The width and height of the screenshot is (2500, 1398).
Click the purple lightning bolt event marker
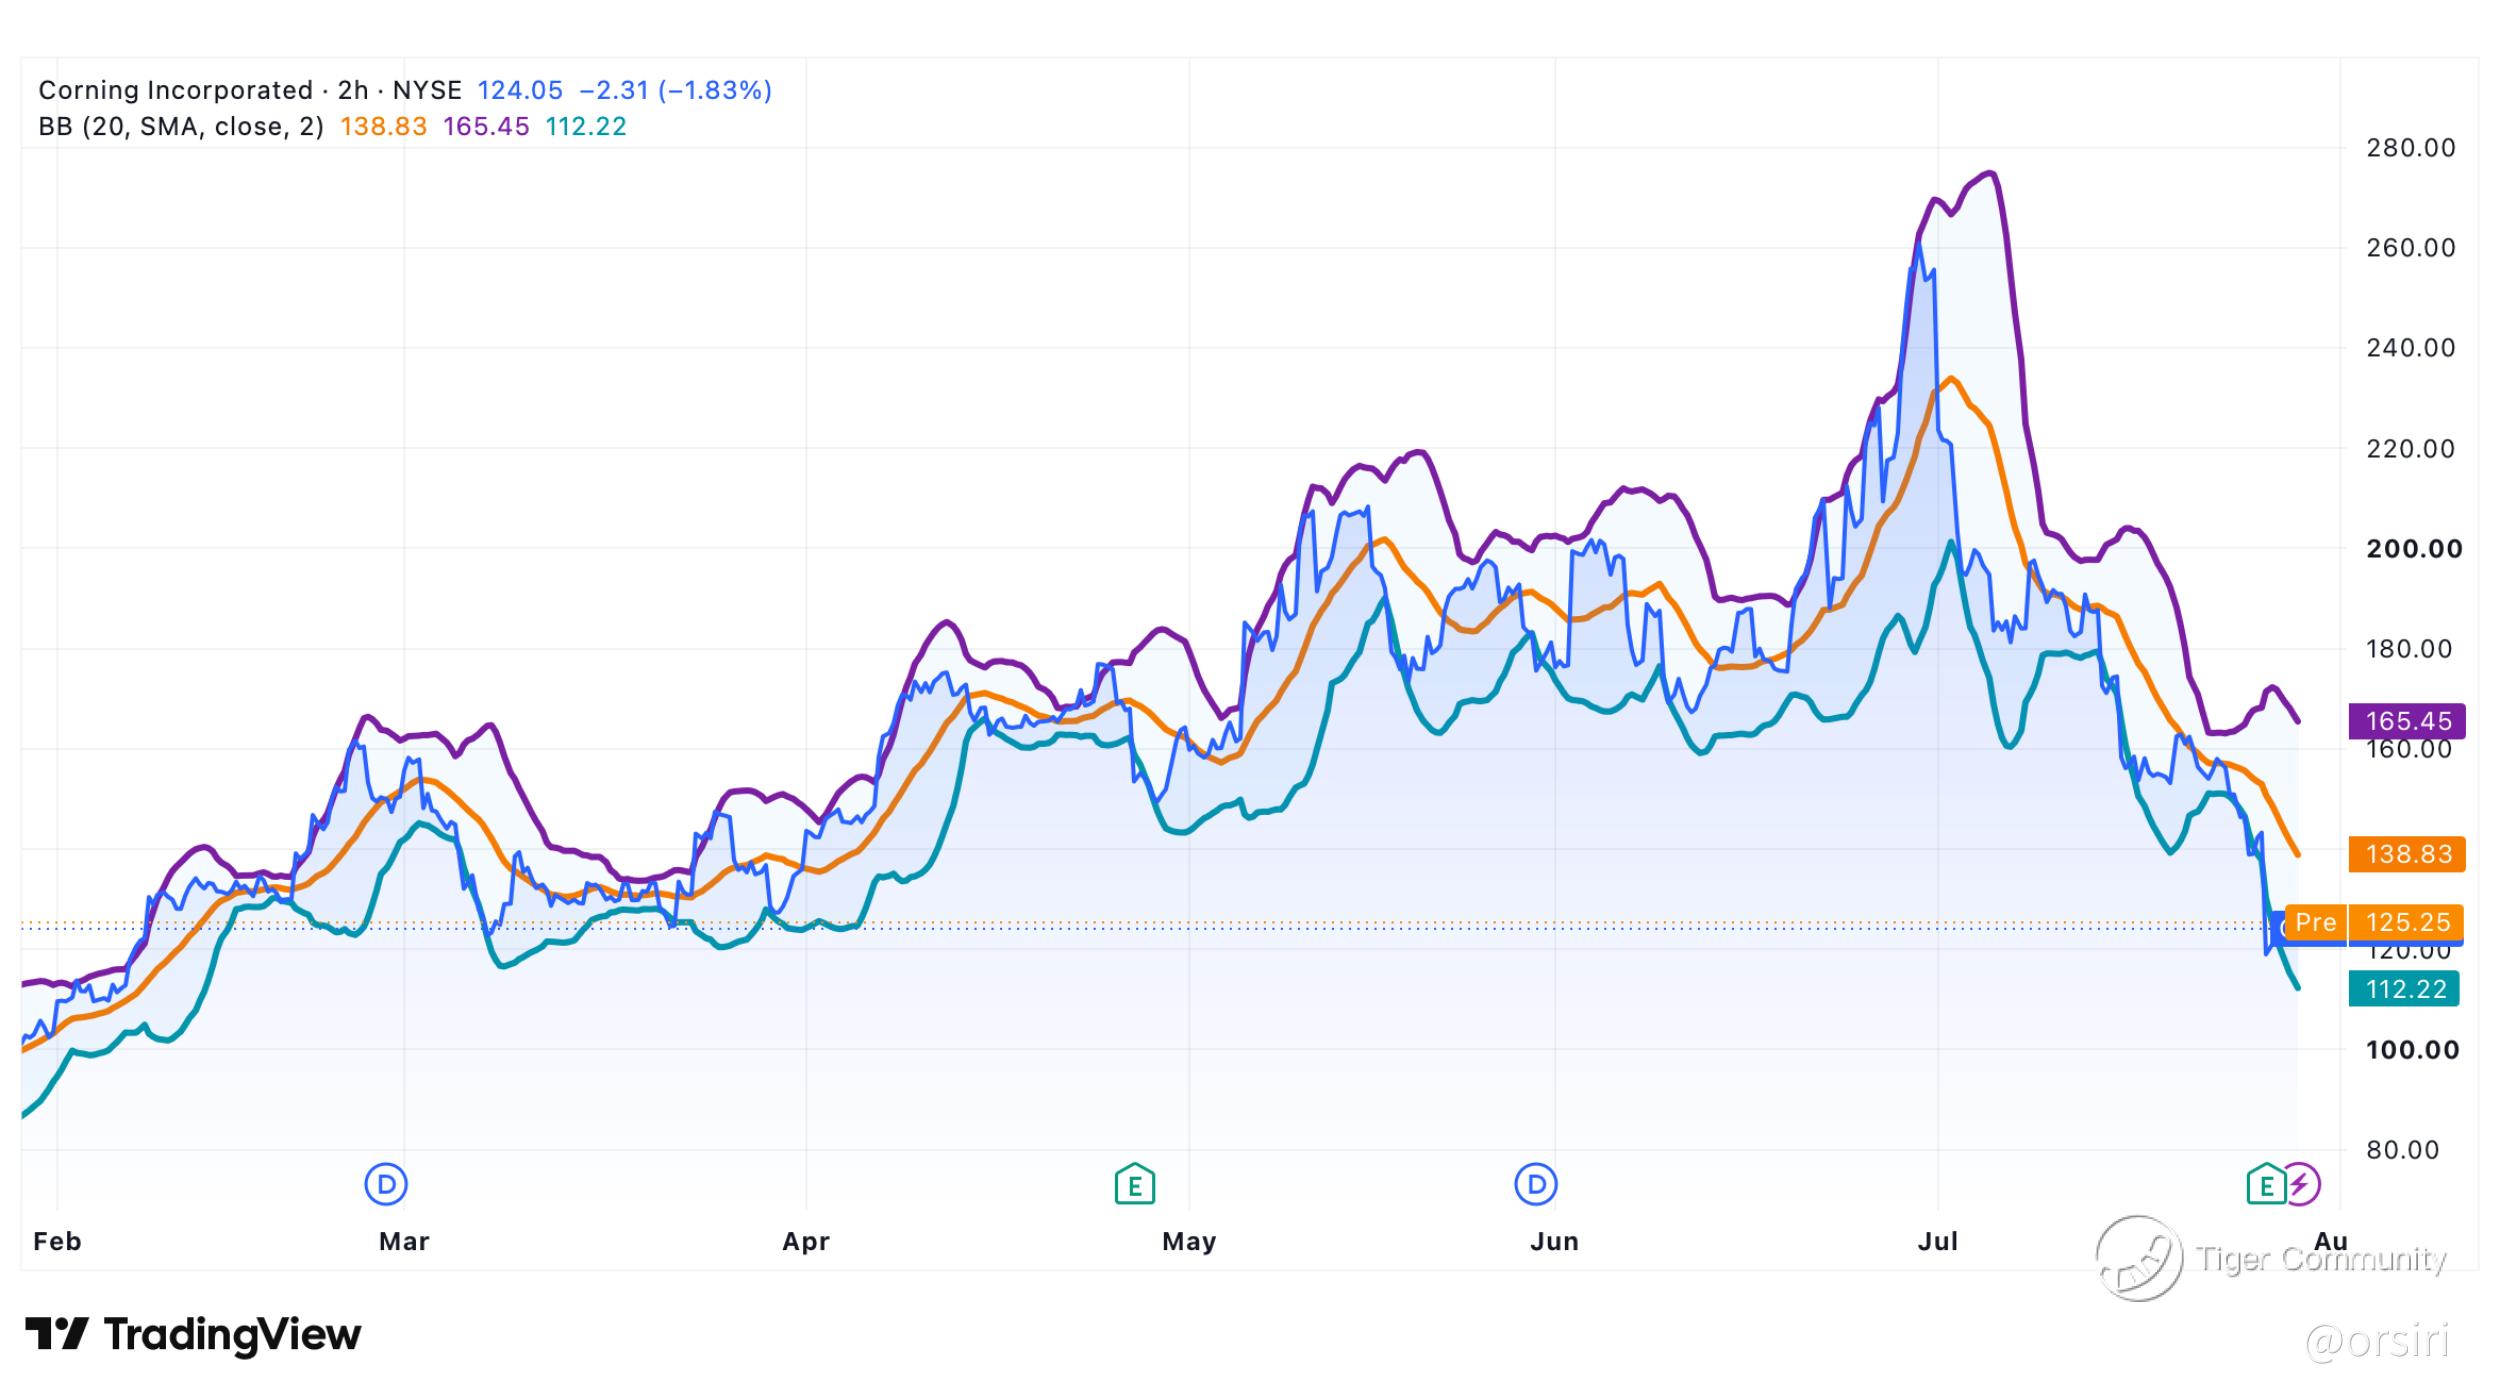point(2300,1185)
